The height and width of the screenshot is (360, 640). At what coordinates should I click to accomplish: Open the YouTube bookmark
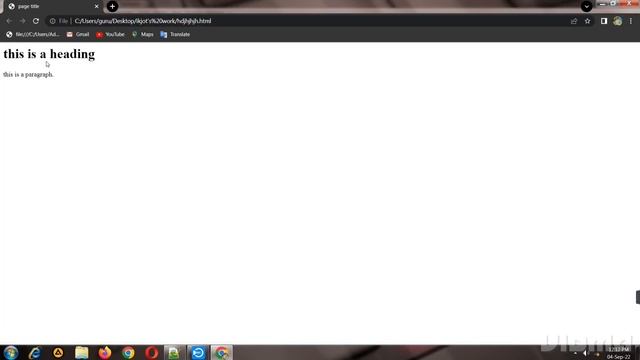110,34
